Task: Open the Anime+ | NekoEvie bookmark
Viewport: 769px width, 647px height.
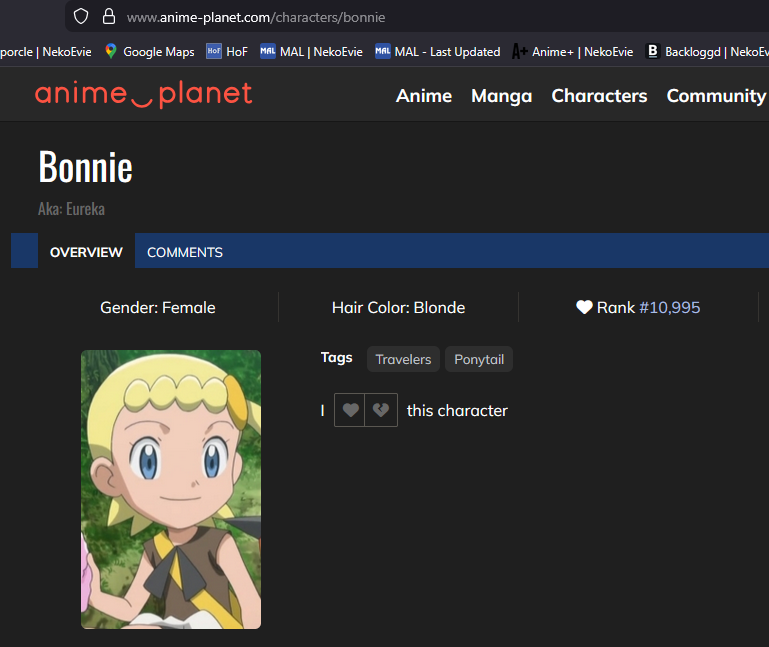Action: pos(572,52)
